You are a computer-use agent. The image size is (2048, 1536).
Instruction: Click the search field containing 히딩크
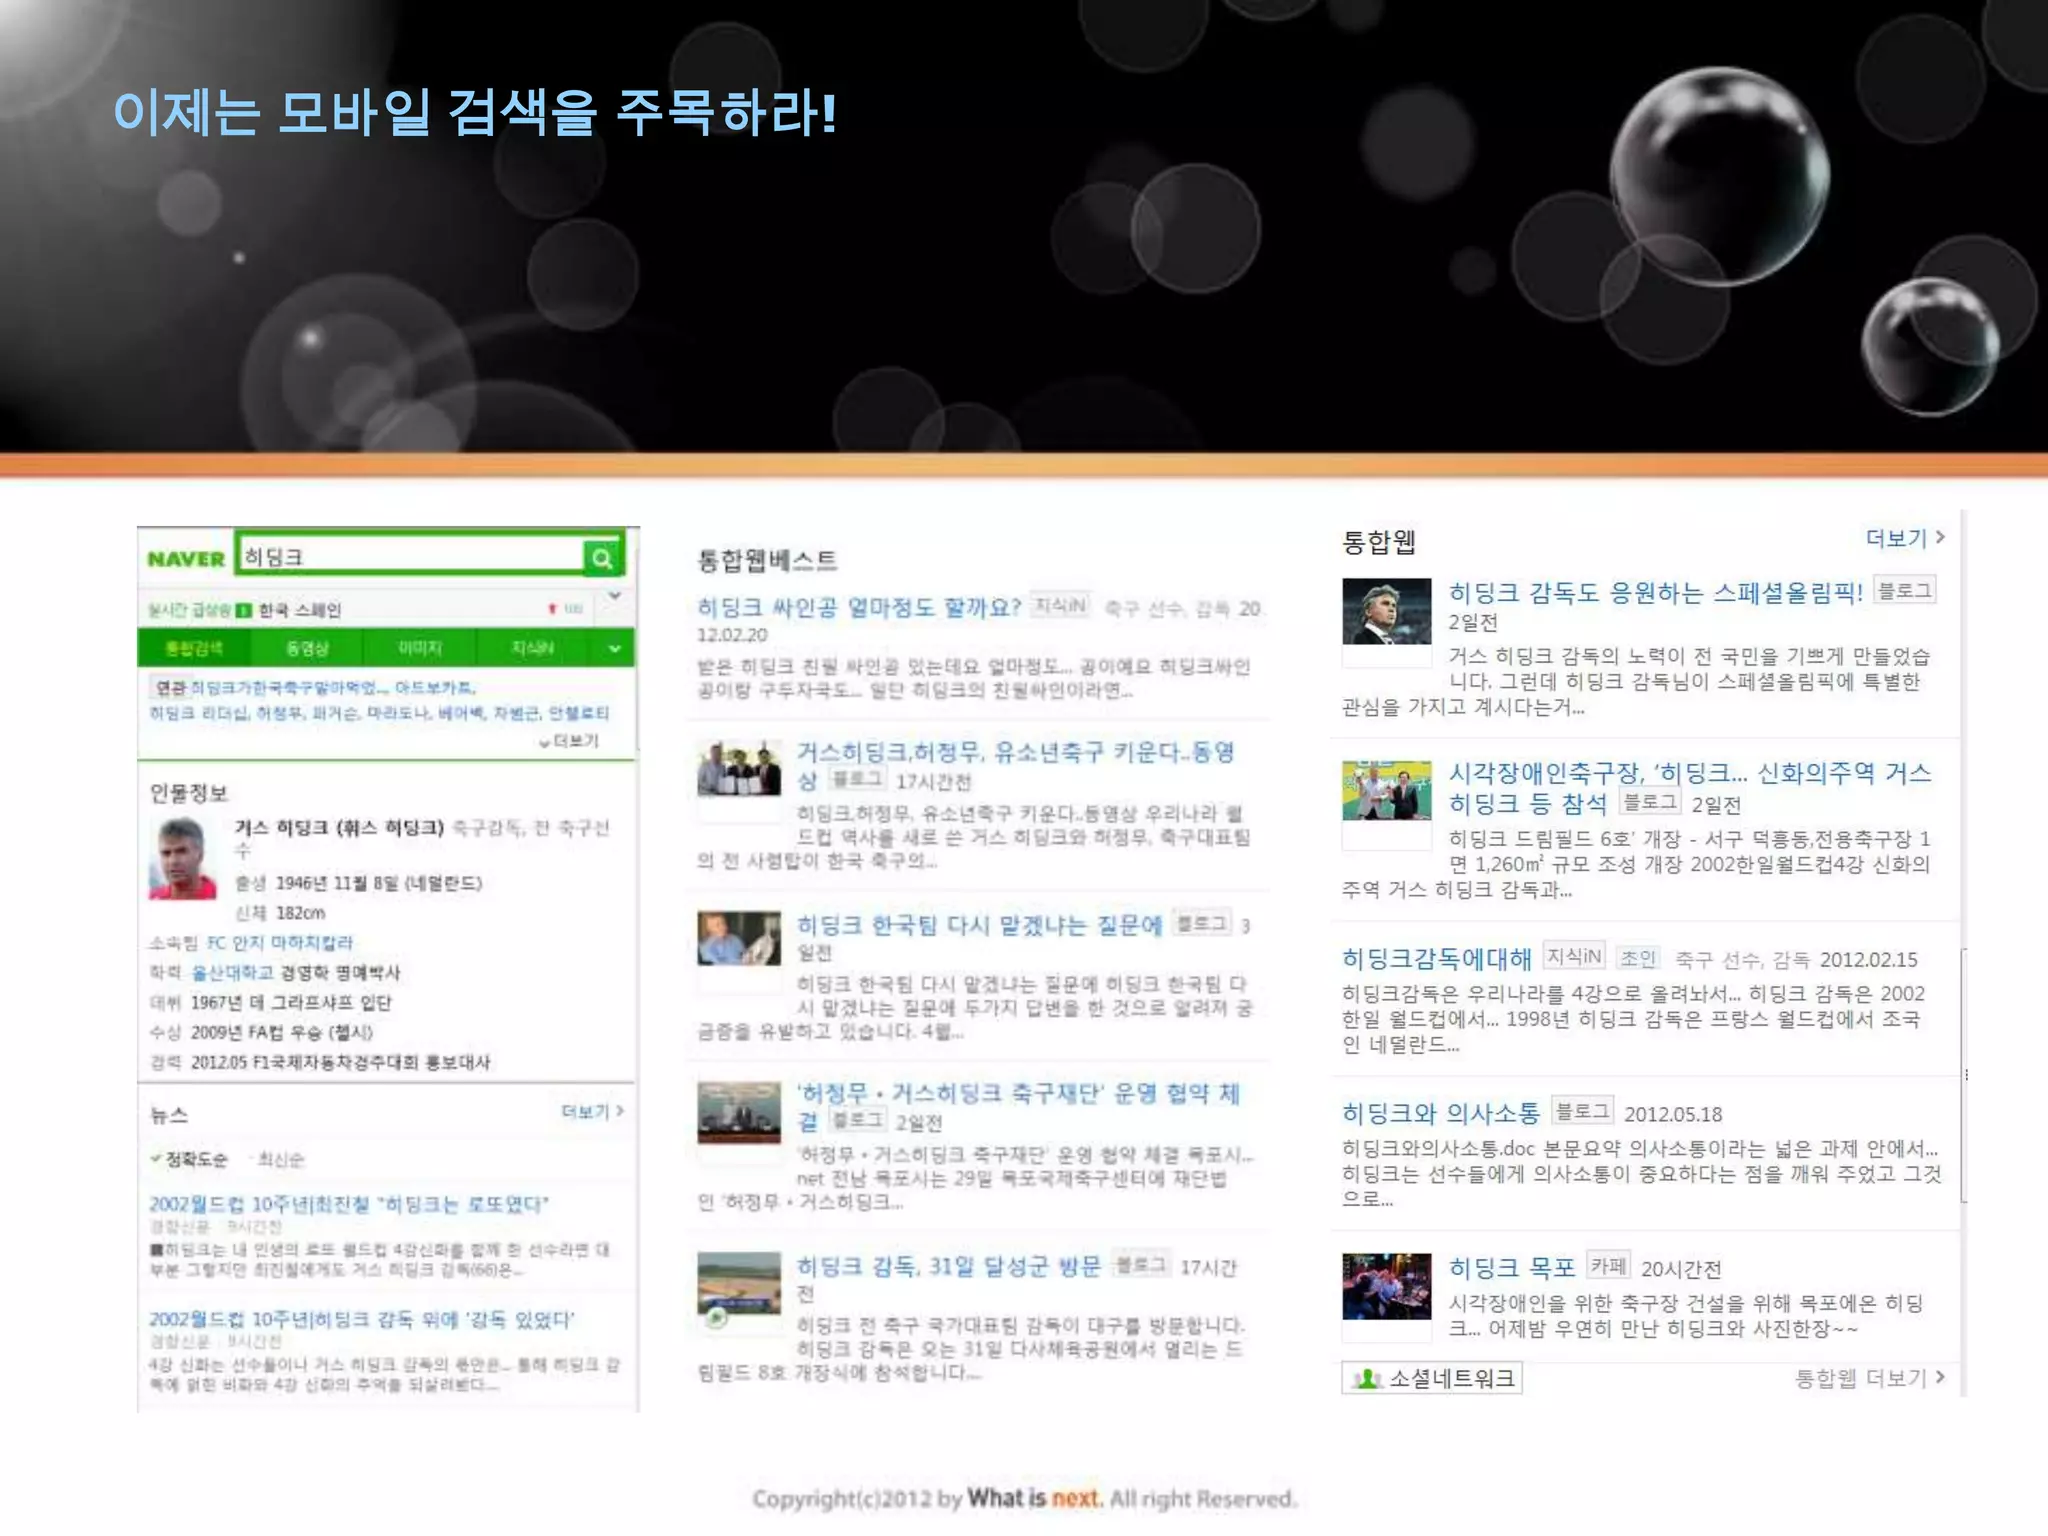(x=411, y=556)
